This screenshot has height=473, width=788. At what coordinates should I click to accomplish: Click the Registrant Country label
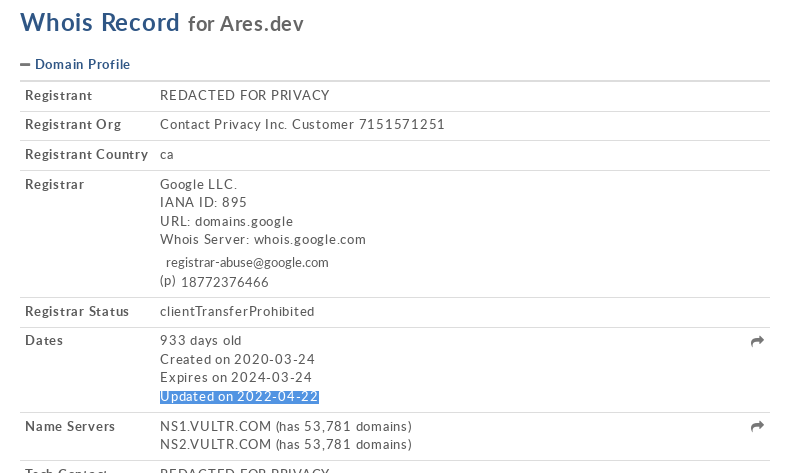pyautogui.click(x=86, y=155)
